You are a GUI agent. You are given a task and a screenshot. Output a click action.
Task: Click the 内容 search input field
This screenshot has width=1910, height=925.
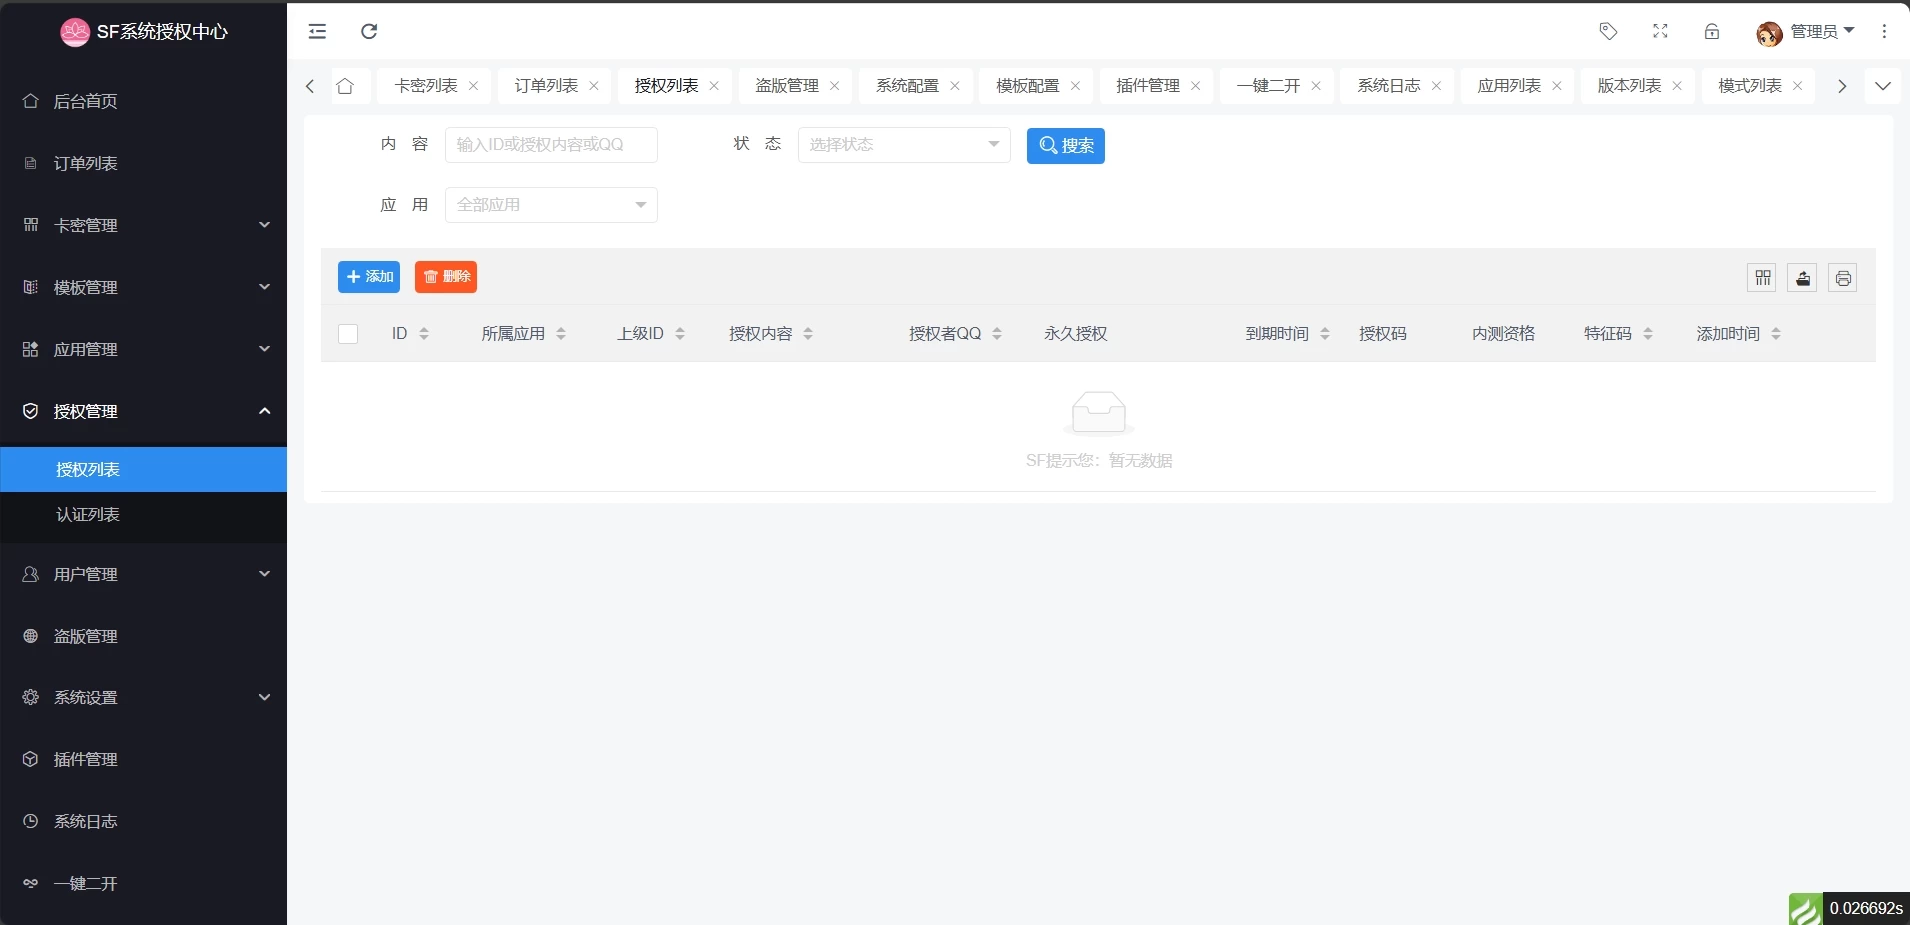coord(550,145)
